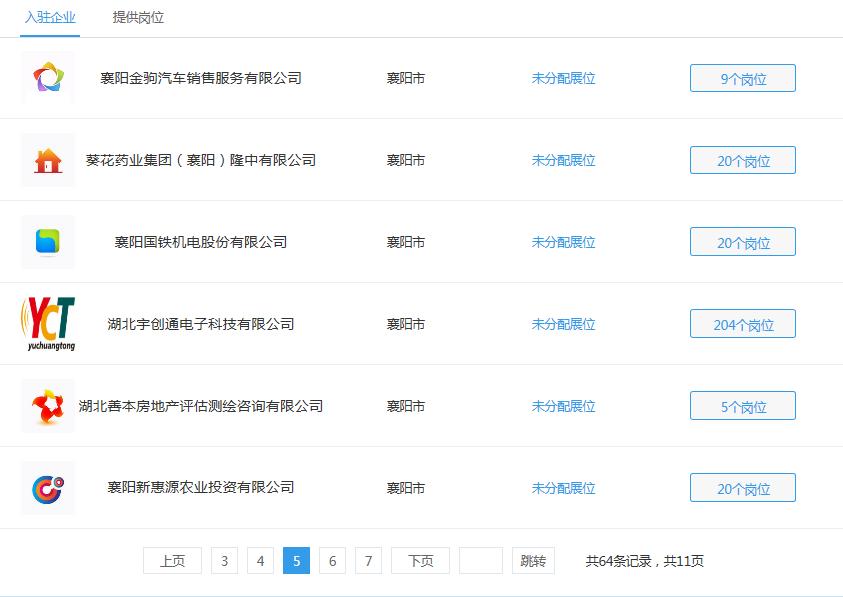Click 襄阳市 in 襄阳新惠源农业投资 row
Image resolution: width=843 pixels, height=597 pixels.
coord(406,488)
